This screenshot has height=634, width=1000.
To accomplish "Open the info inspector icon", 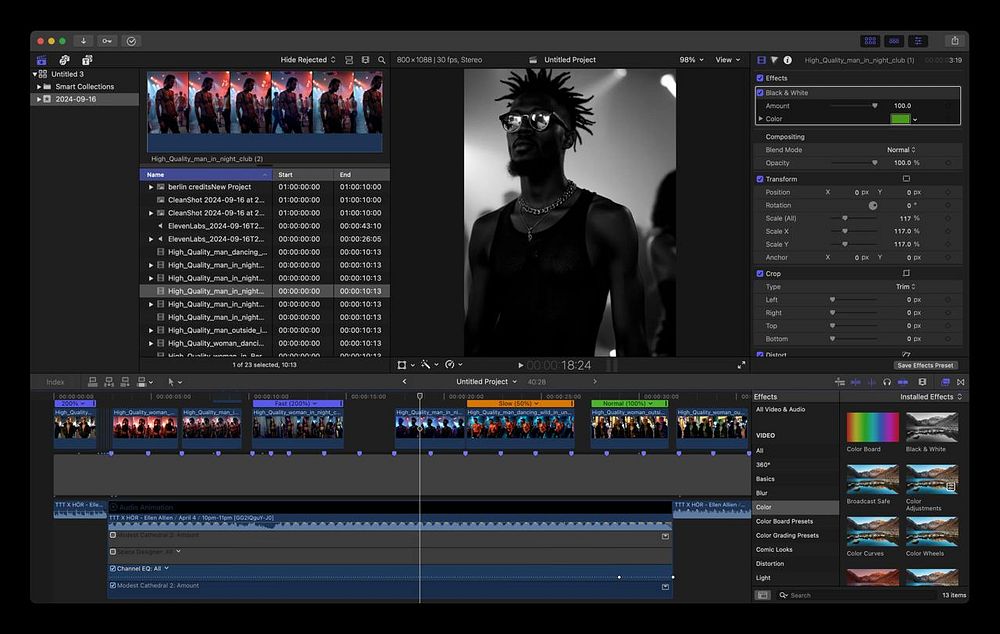I will point(787,60).
